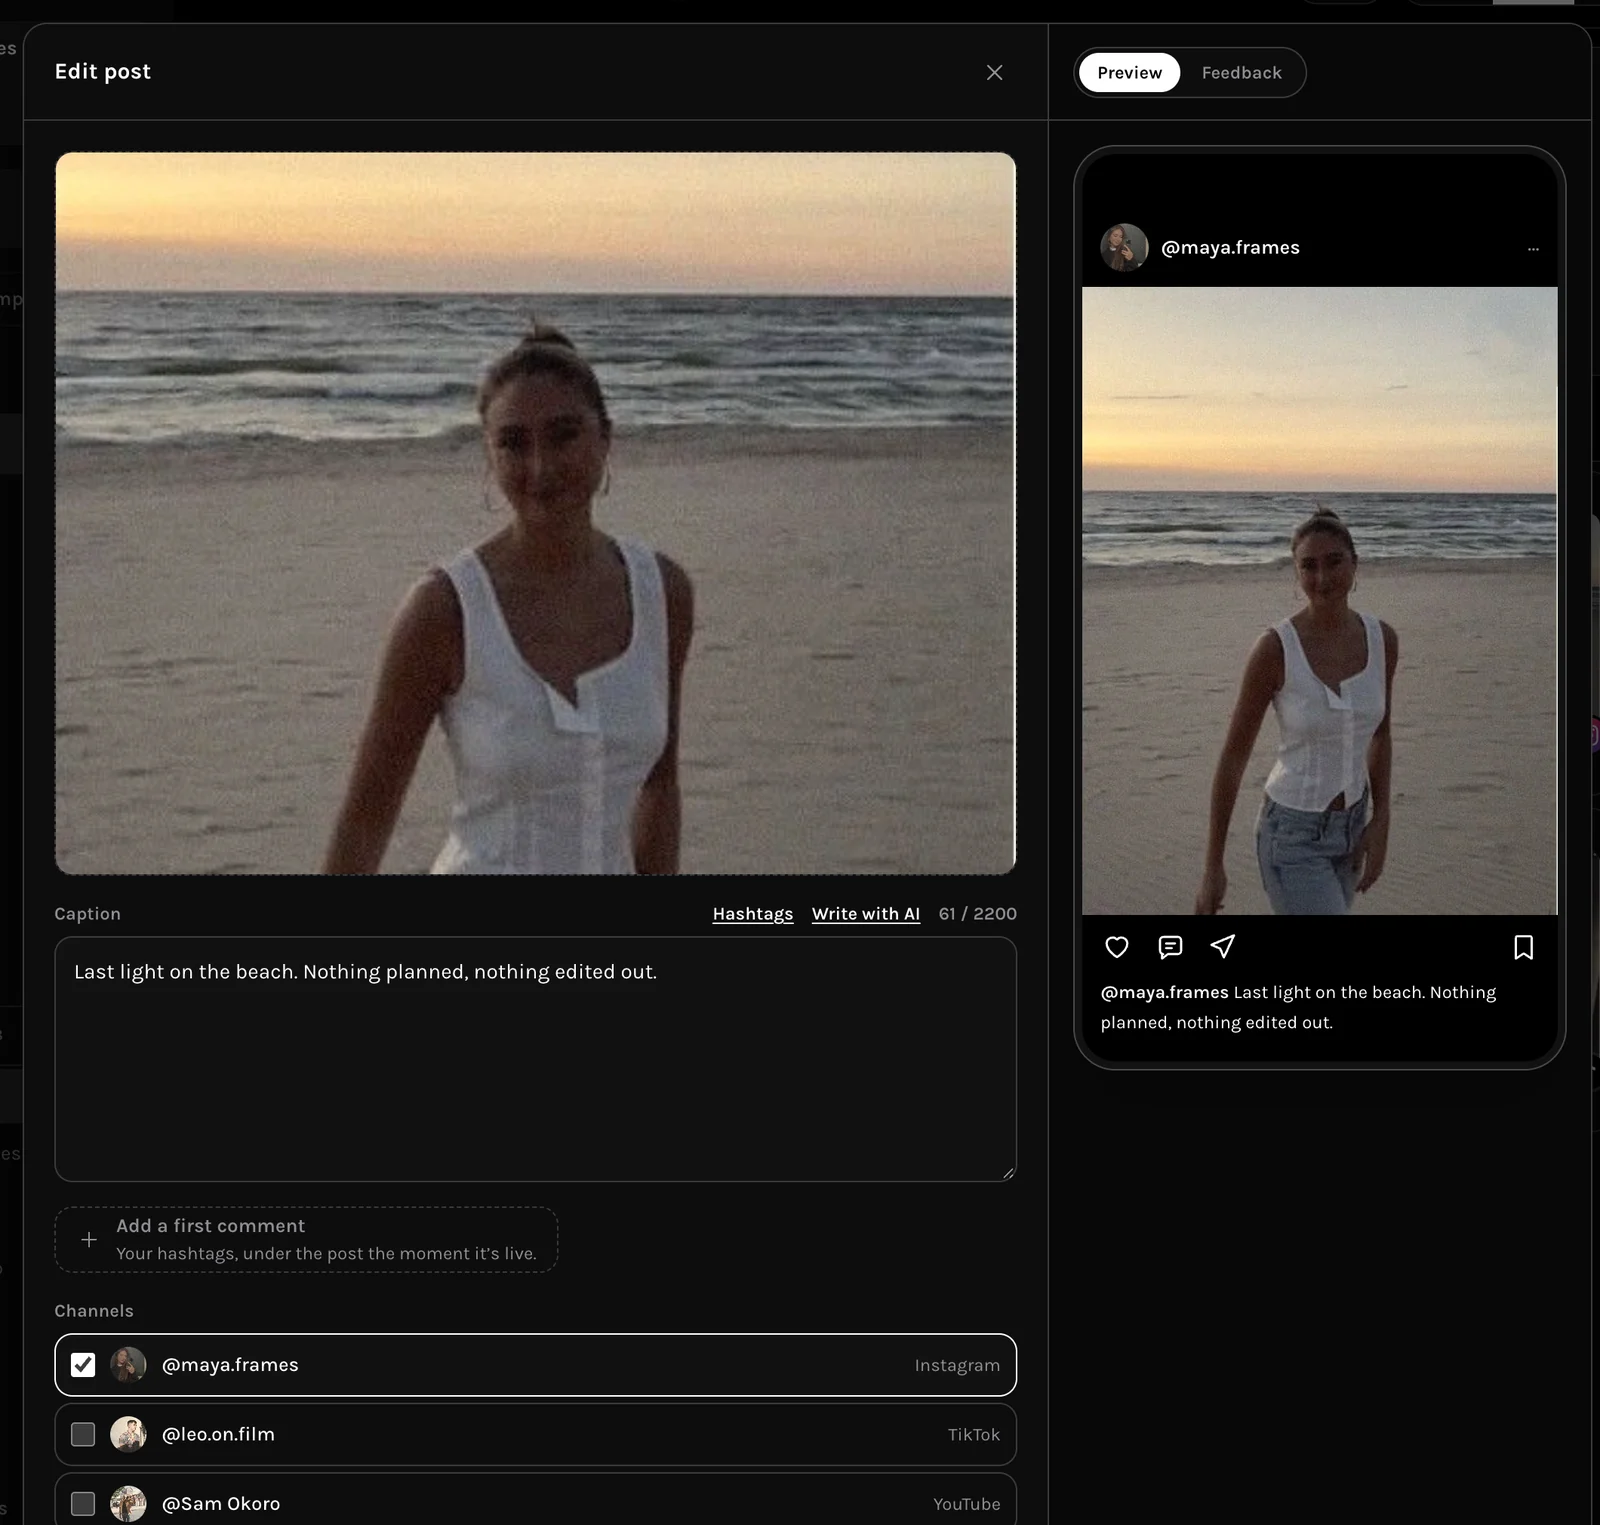1600x1525 pixels.
Task: Click the preview caption text
Action: pos(1298,1007)
